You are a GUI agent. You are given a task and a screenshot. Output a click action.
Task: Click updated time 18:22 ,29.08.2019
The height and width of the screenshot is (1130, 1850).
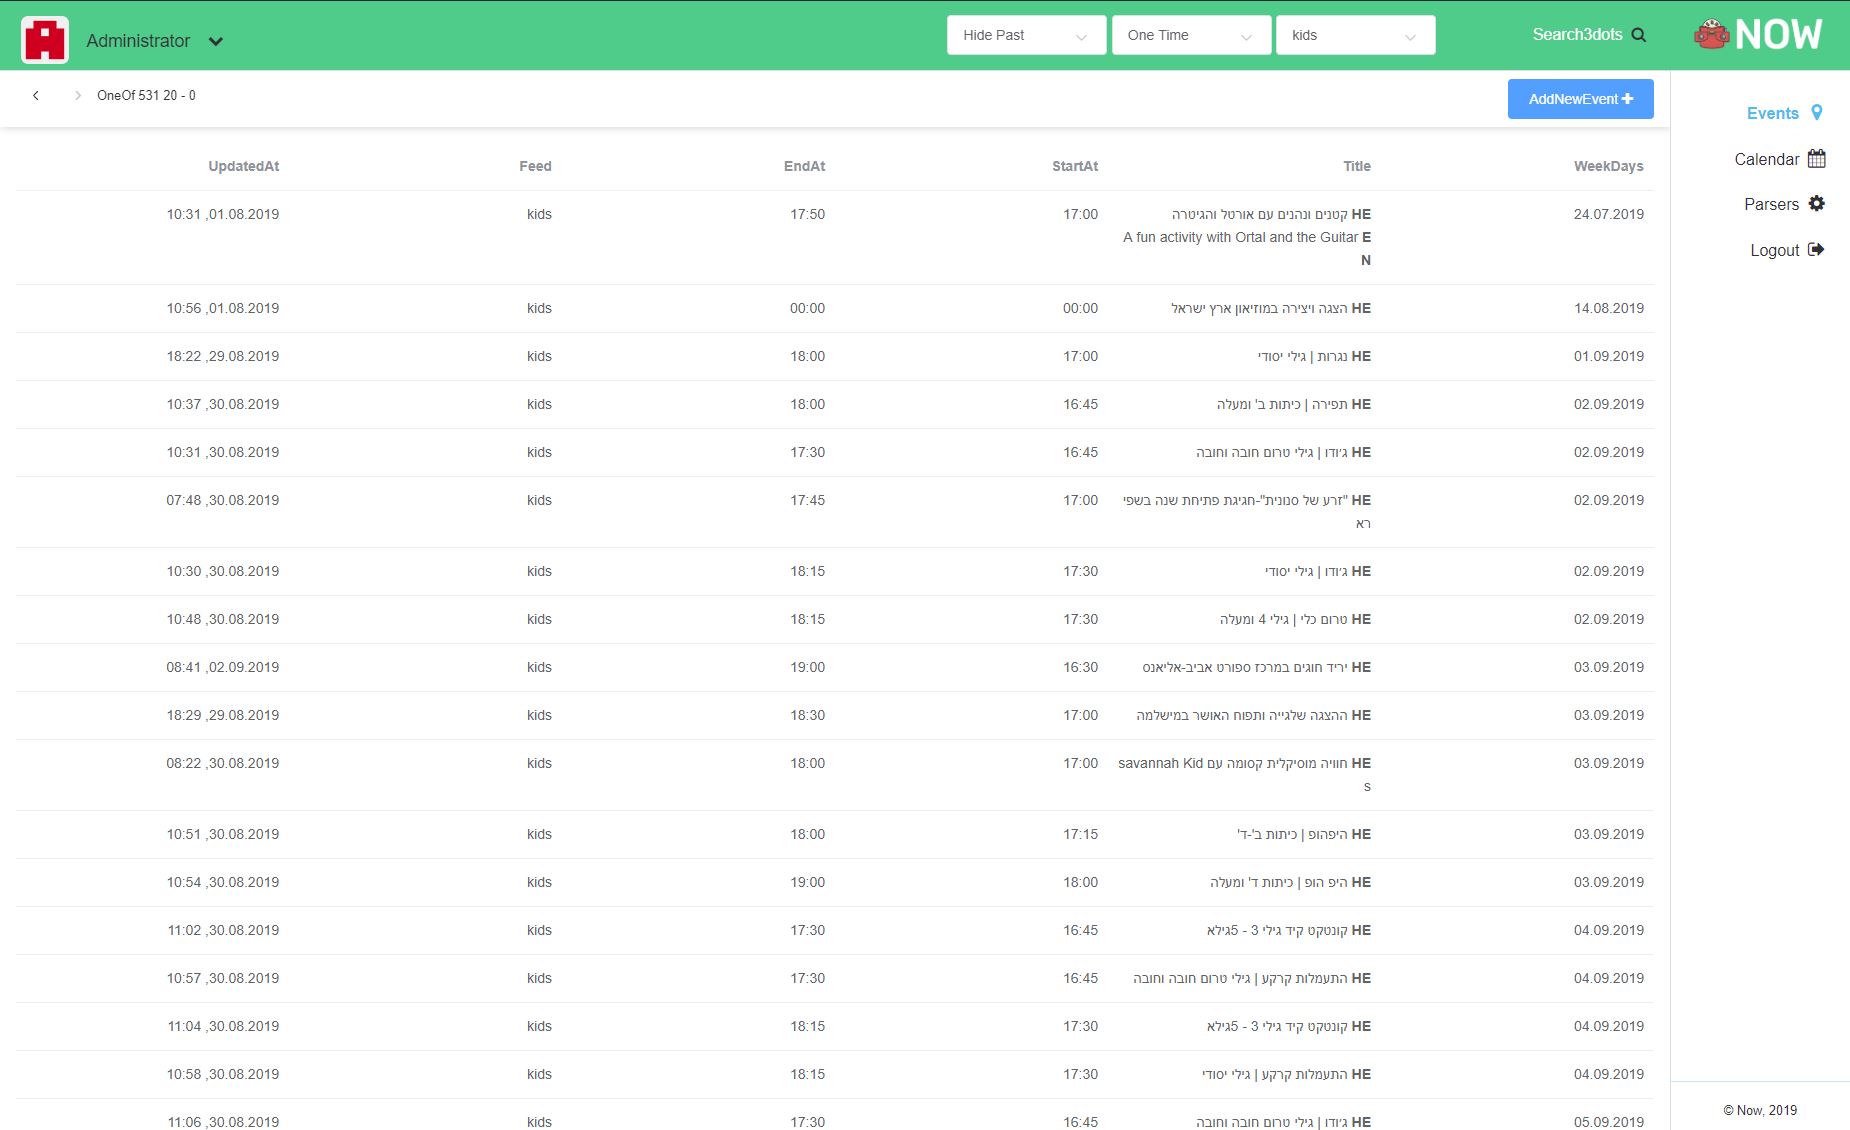coord(222,356)
